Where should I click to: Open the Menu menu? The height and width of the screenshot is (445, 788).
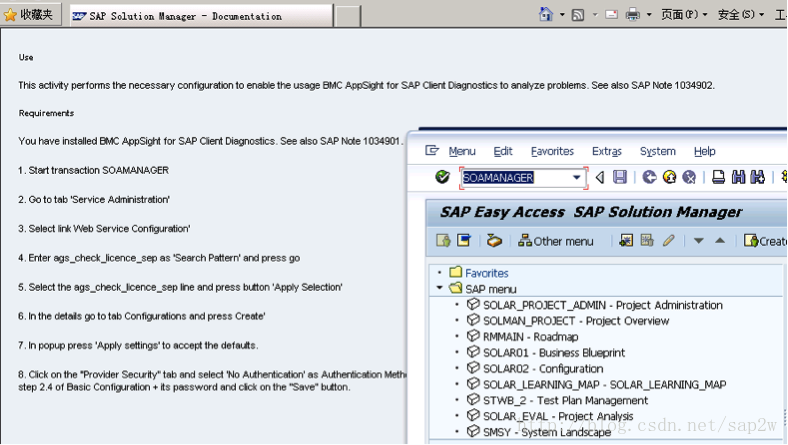[462, 151]
